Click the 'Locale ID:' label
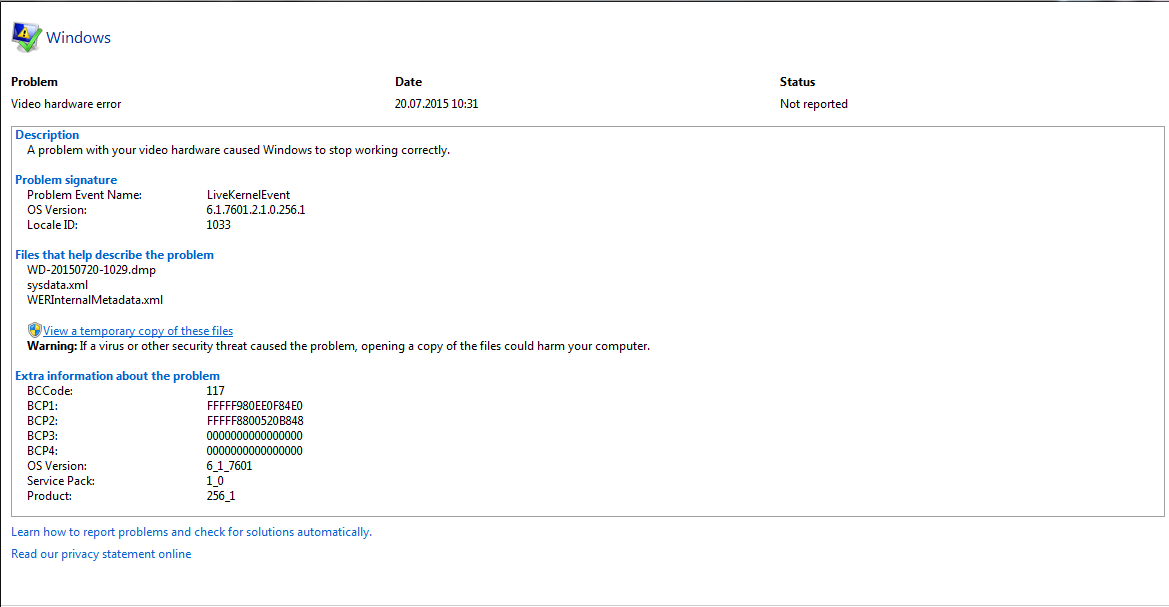This screenshot has width=1169, height=607. click(x=52, y=224)
